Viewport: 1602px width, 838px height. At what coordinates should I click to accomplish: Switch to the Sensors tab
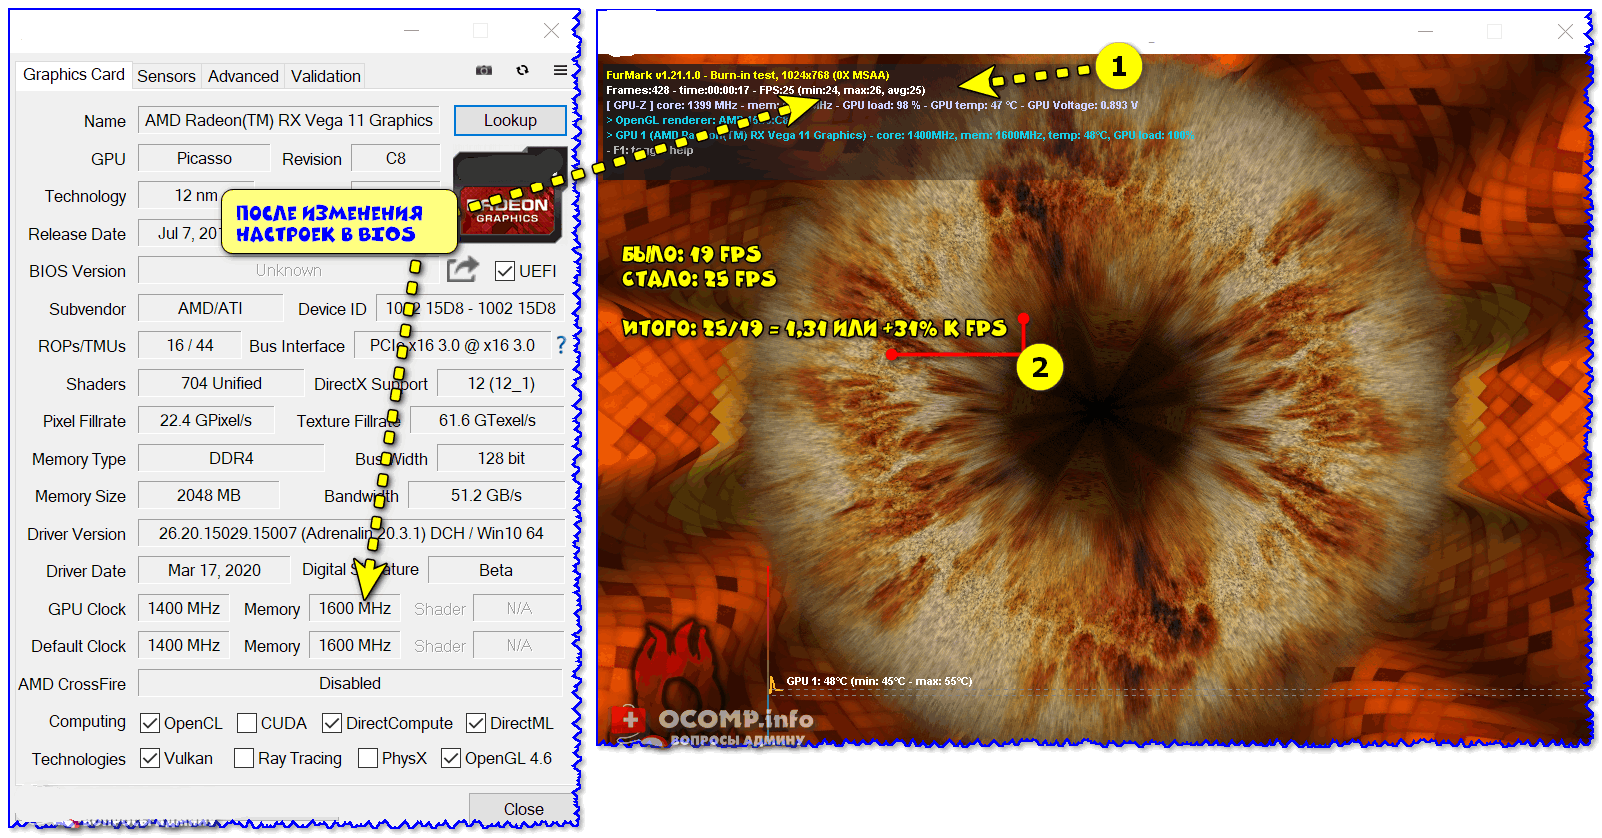(x=166, y=76)
